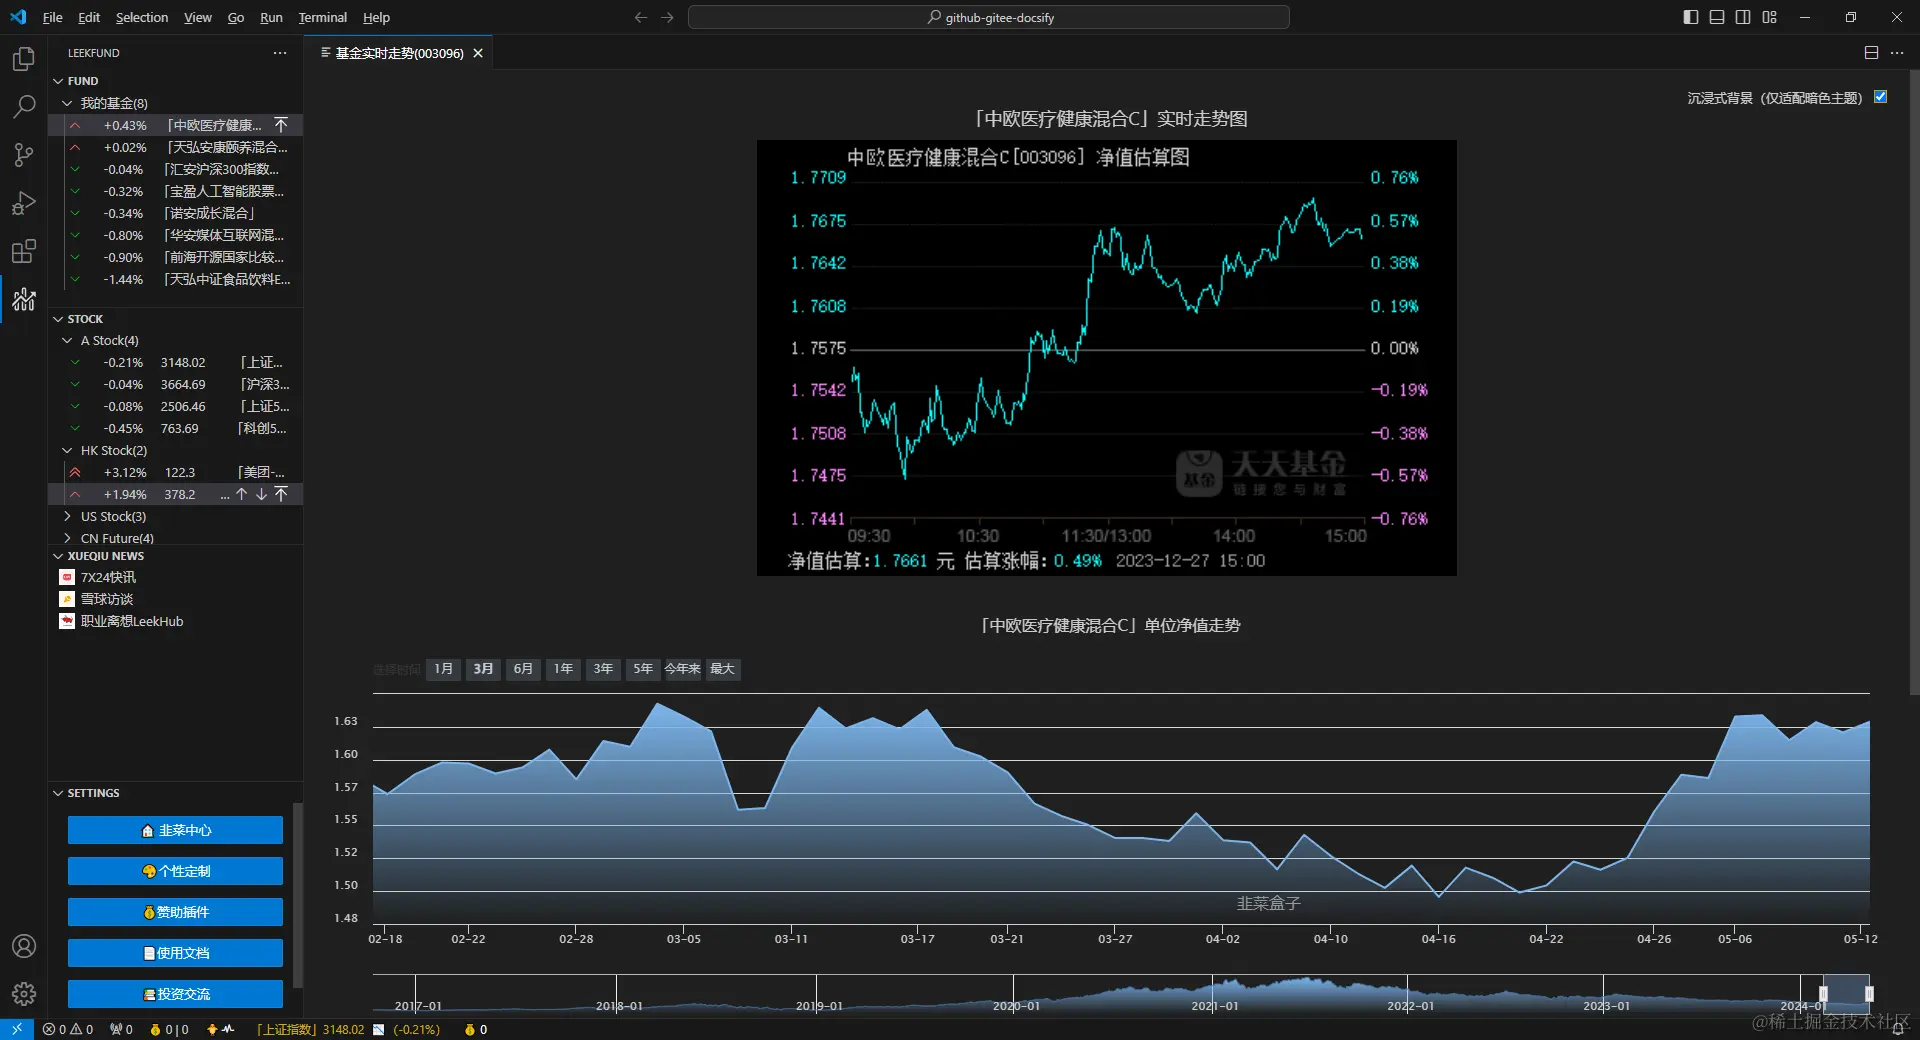
Task: Click the 个性定制 button
Action: coord(175,871)
